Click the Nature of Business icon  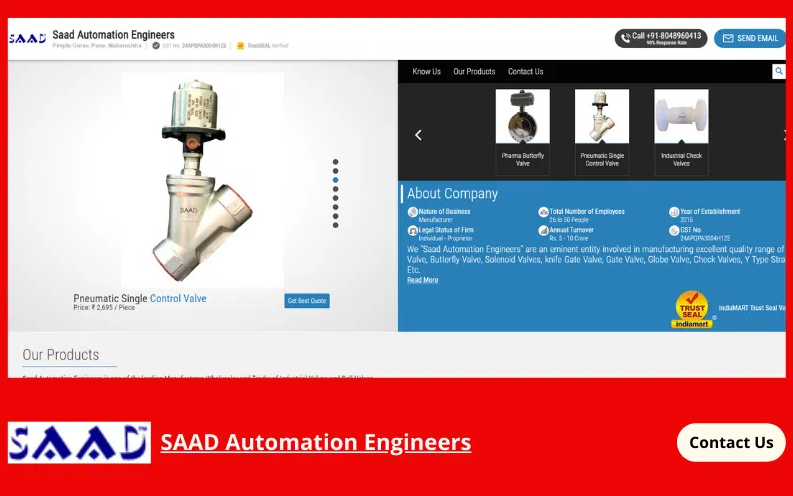[x=412, y=212]
